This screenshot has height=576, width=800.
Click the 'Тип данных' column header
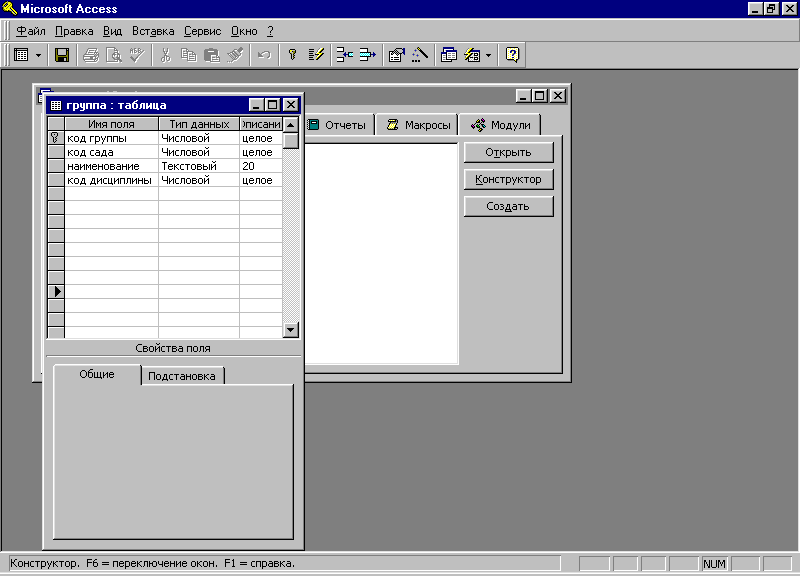click(x=199, y=124)
